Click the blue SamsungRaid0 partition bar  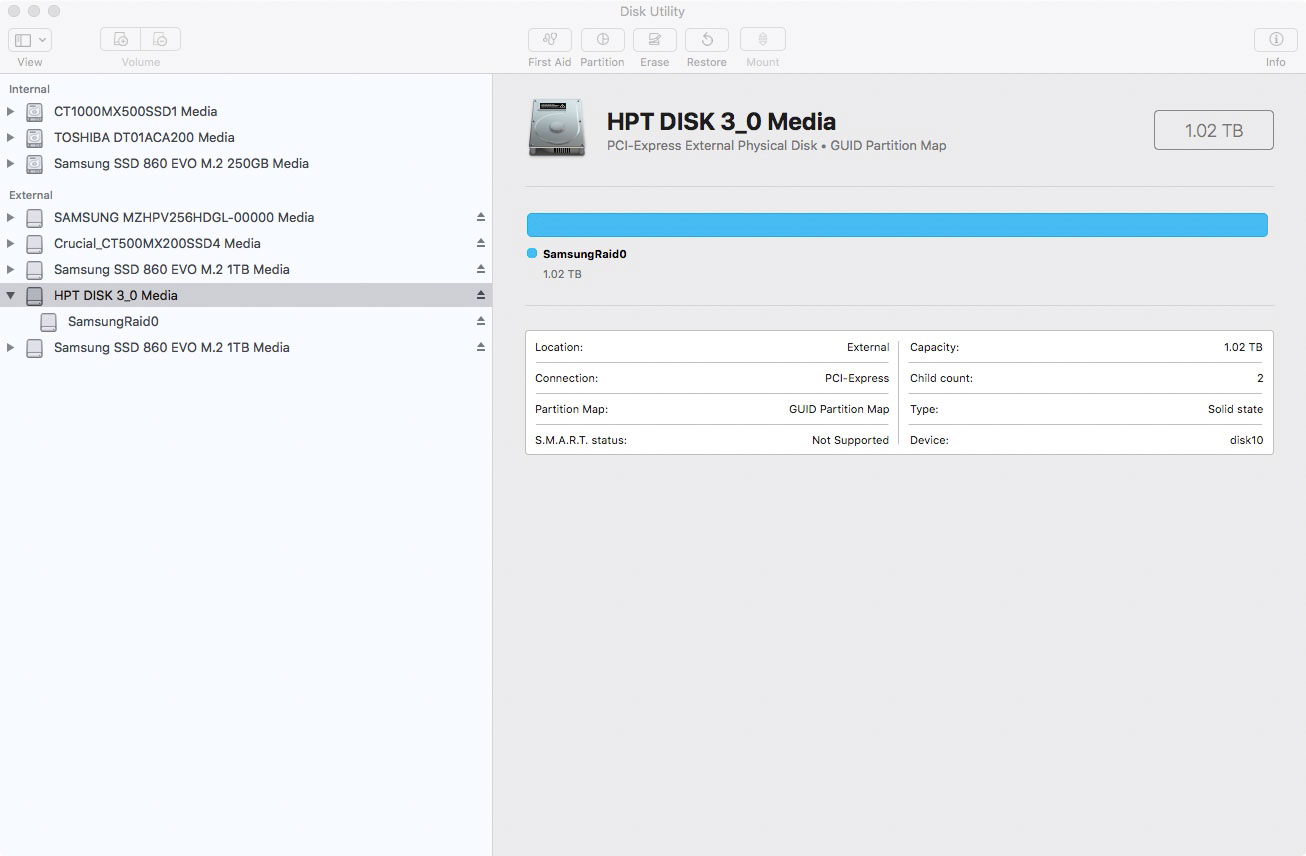[897, 225]
